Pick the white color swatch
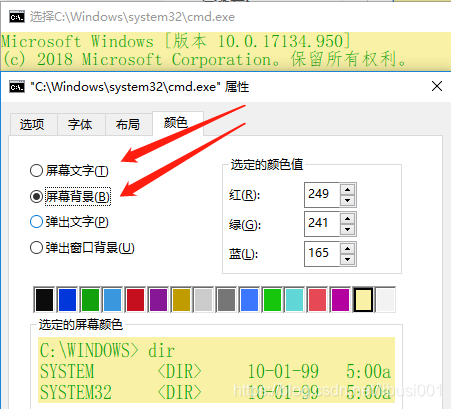The image size is (451, 409). pos(386,300)
